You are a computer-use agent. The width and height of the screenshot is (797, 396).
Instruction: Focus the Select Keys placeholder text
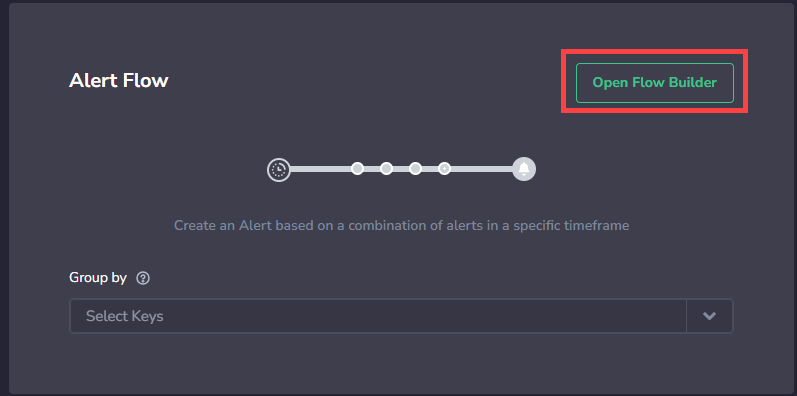125,316
